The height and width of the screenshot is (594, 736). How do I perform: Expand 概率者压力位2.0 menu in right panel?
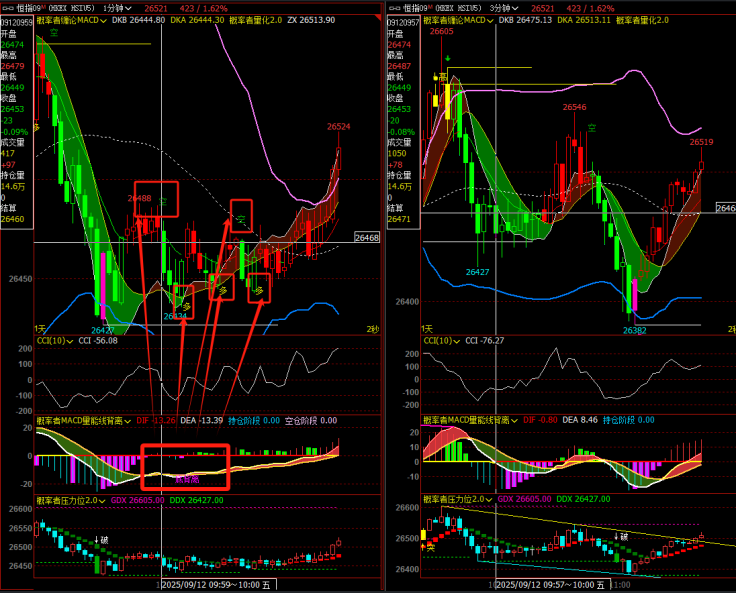pyautogui.click(x=490, y=499)
